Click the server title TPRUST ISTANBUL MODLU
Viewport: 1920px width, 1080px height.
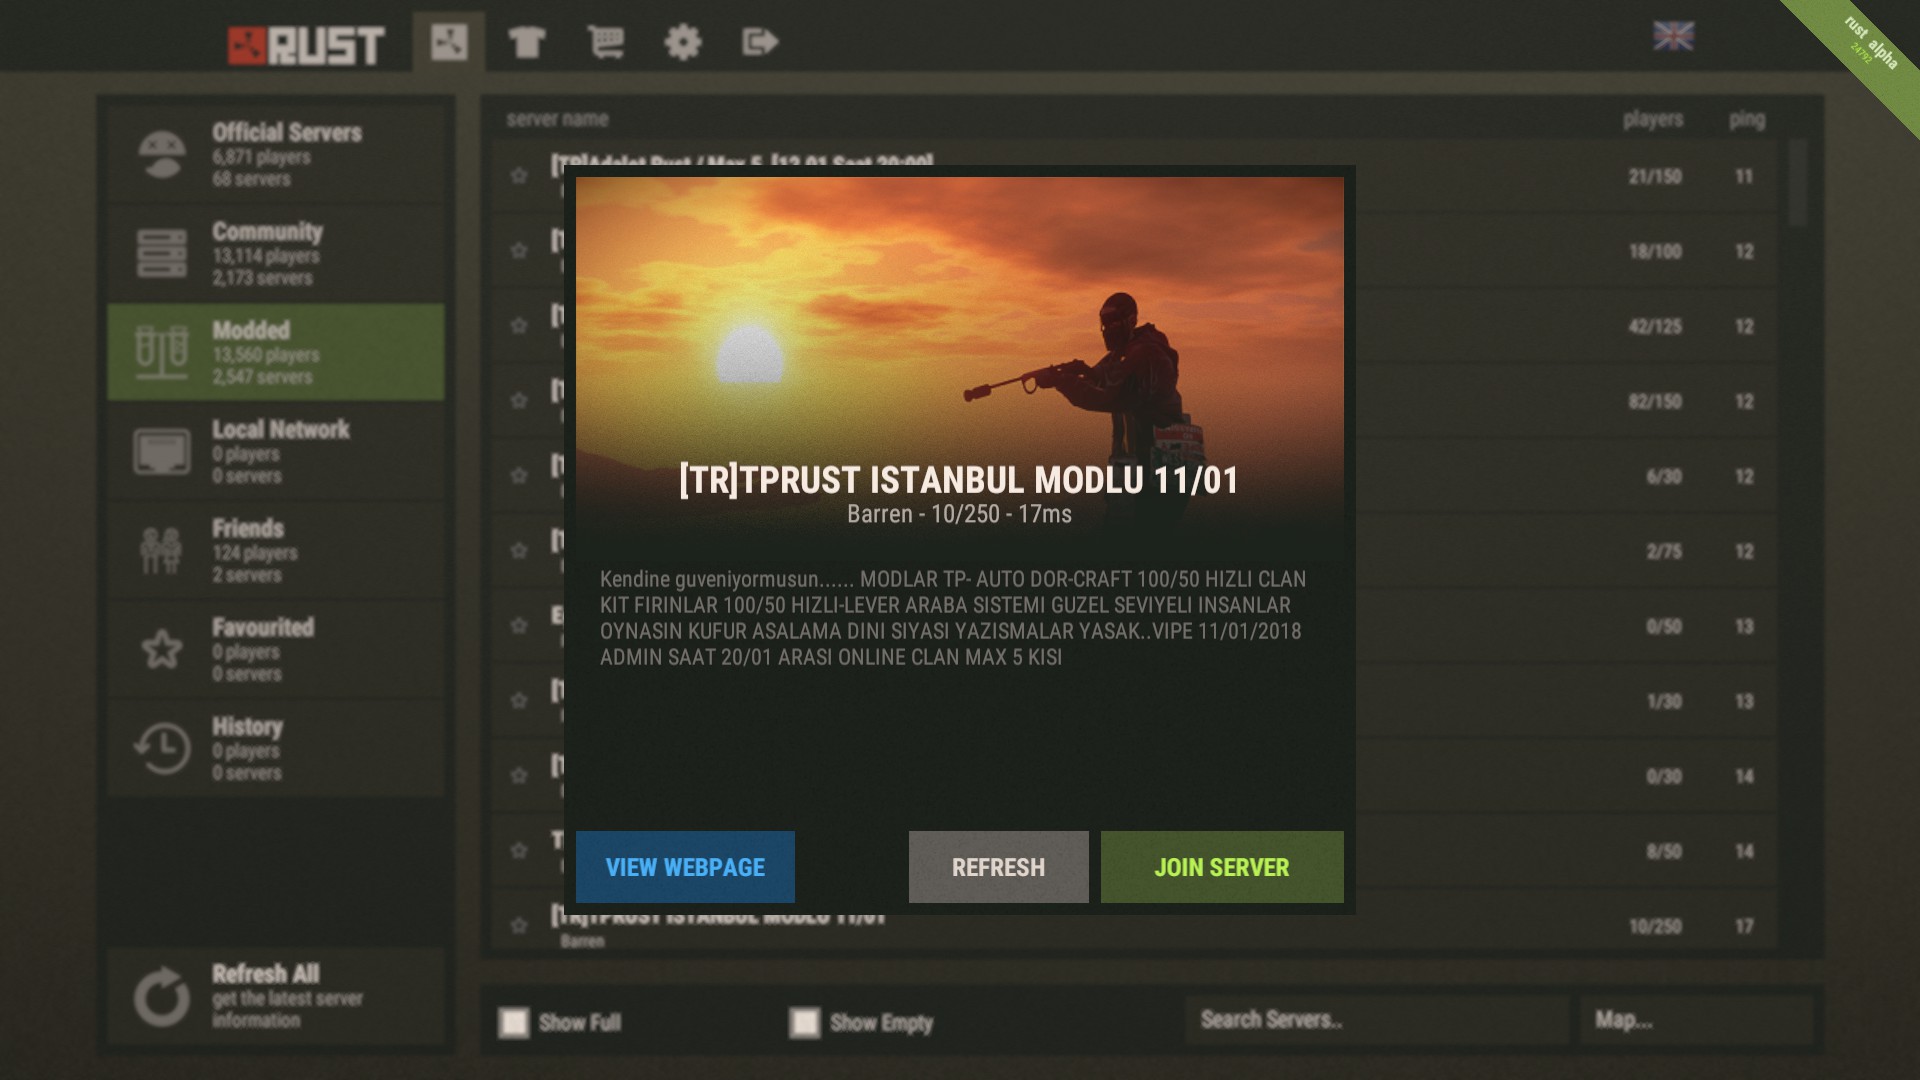tap(959, 480)
